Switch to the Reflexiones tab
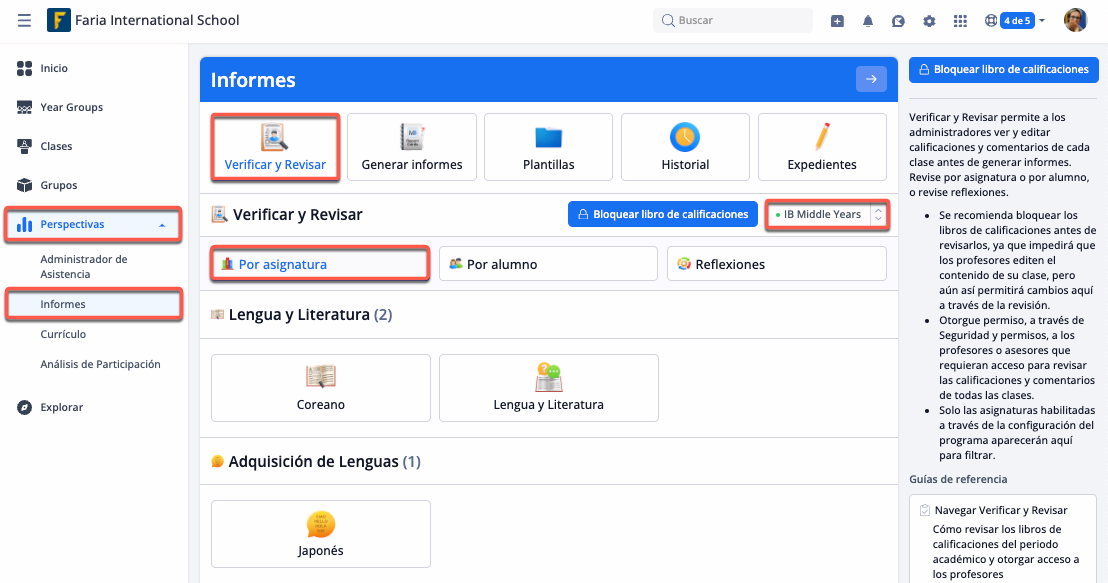 pyautogui.click(x=776, y=264)
